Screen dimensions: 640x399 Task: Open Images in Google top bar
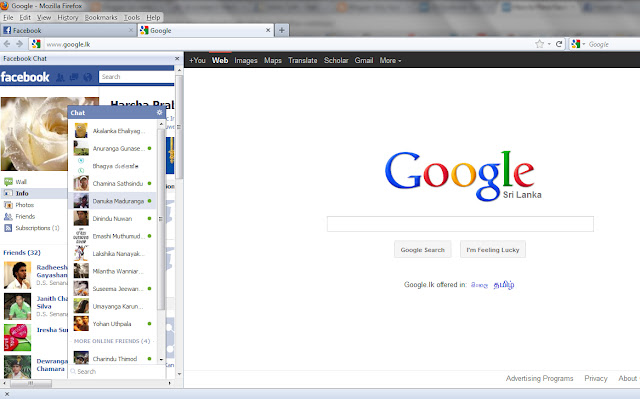click(x=246, y=60)
